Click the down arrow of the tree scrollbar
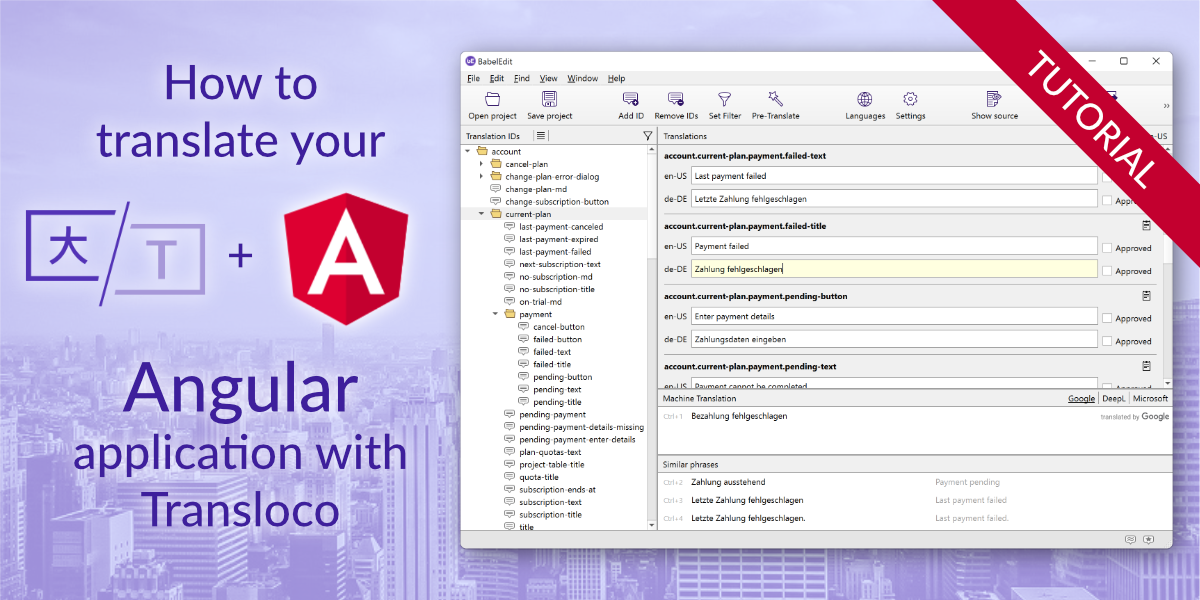 click(x=652, y=525)
